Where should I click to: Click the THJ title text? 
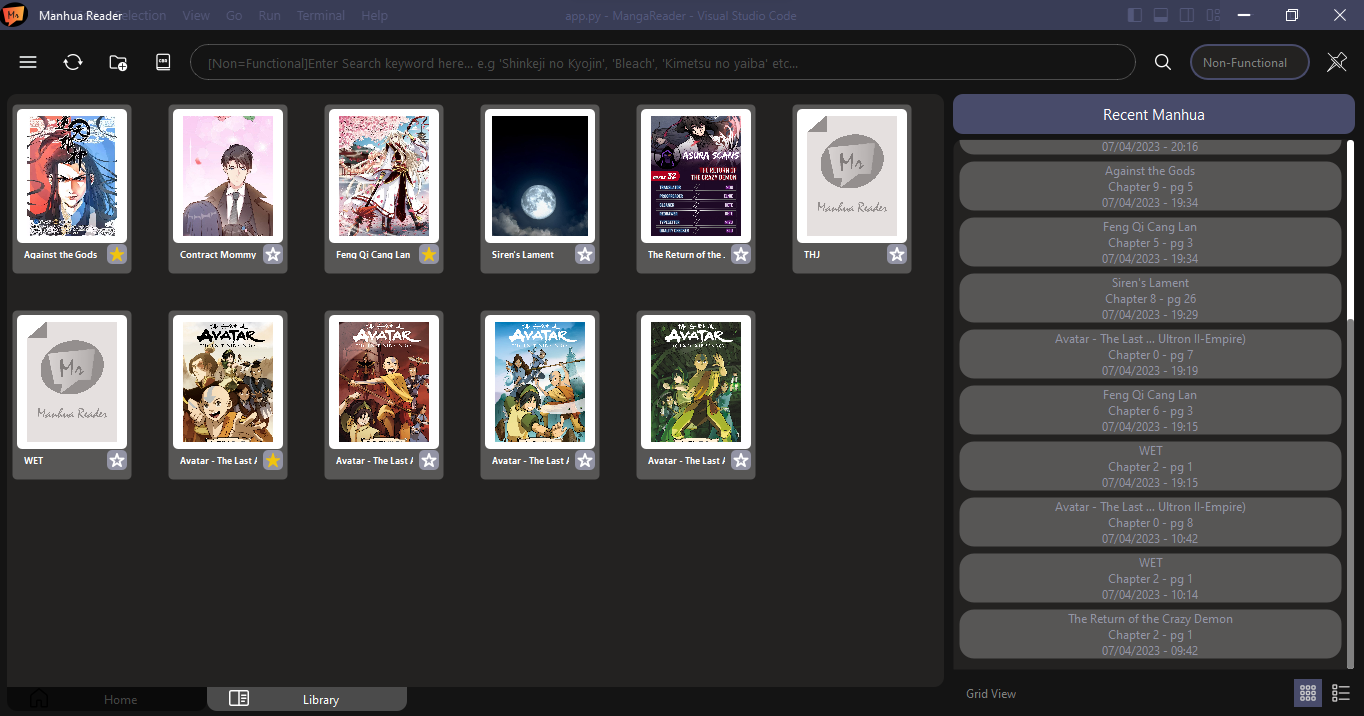812,254
